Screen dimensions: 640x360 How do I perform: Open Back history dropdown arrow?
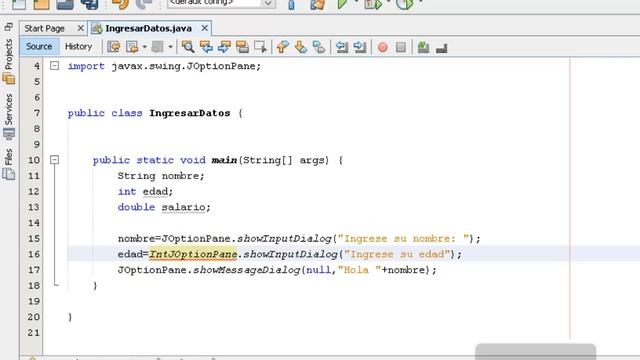(144, 47)
